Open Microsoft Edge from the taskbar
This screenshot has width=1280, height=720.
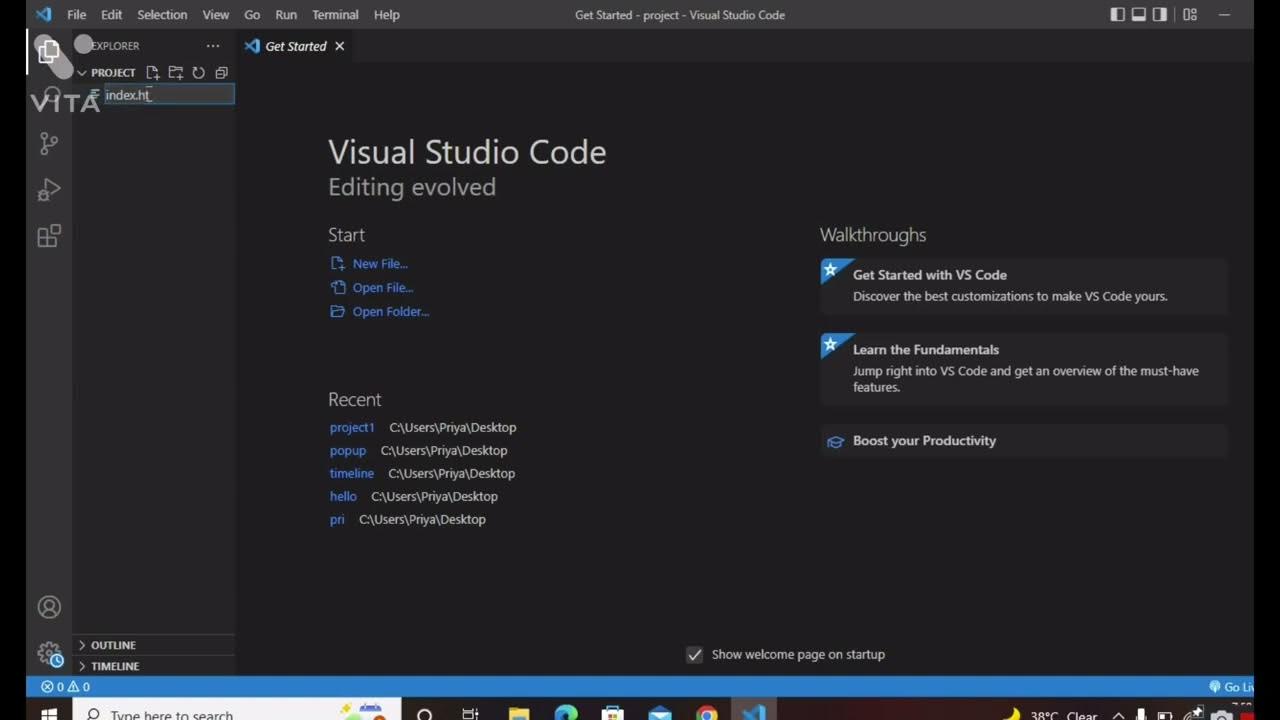(x=566, y=714)
